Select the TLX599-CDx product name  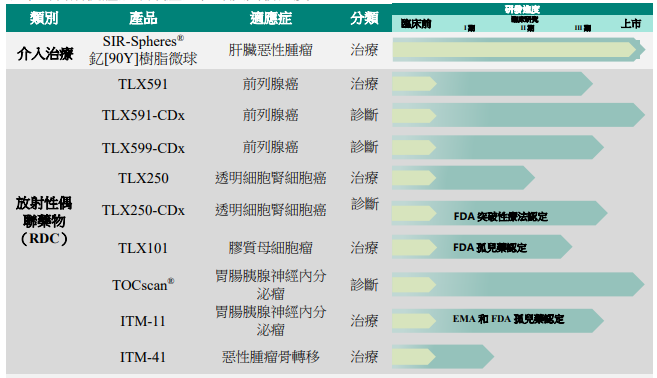pos(143,148)
